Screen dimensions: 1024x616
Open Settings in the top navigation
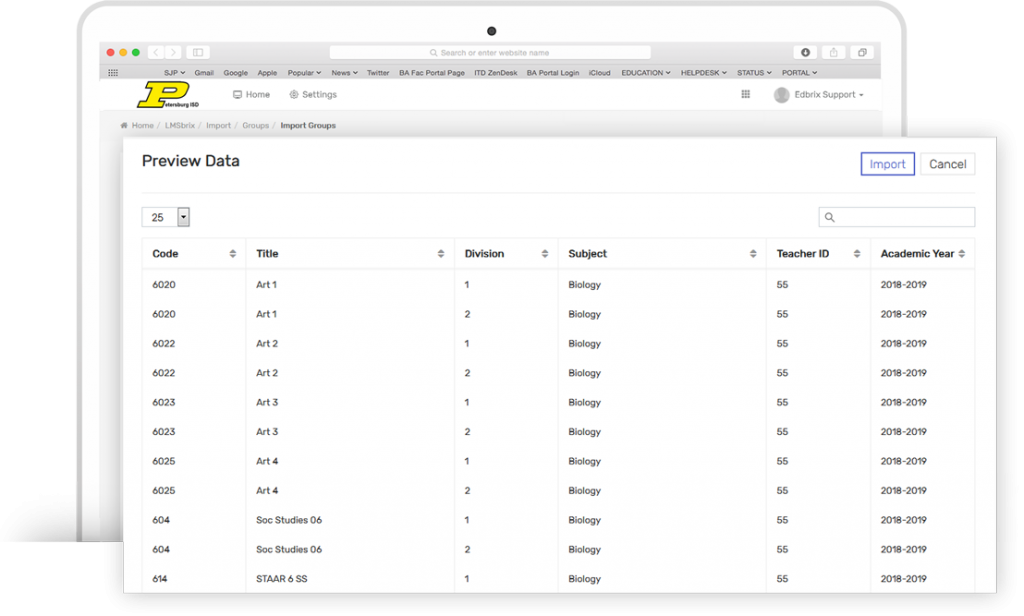pyautogui.click(x=313, y=95)
